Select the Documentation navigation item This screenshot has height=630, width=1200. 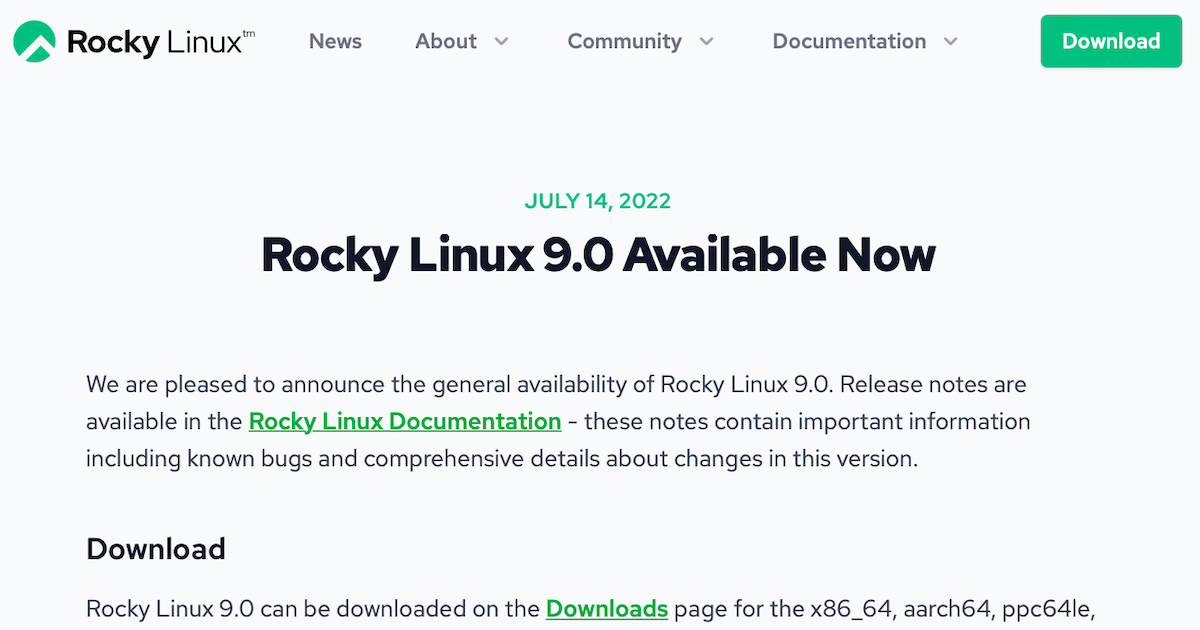tap(849, 41)
